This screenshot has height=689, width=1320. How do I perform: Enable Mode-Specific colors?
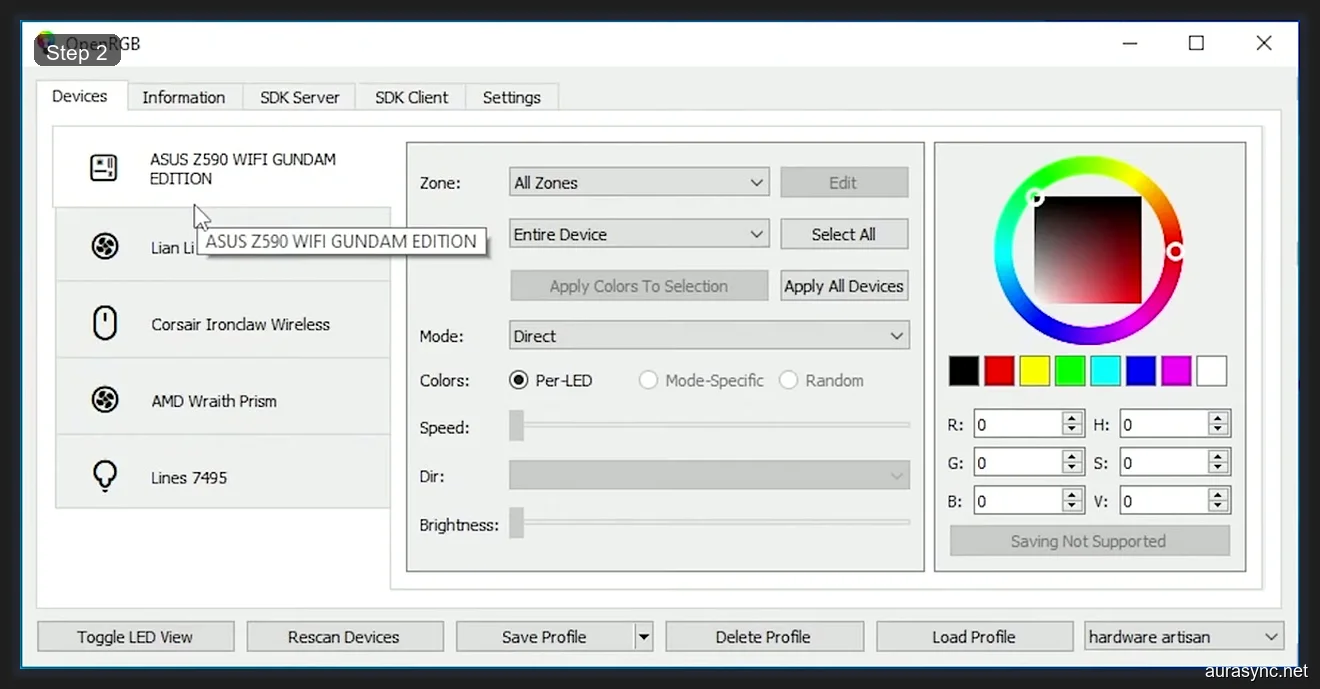[648, 380]
